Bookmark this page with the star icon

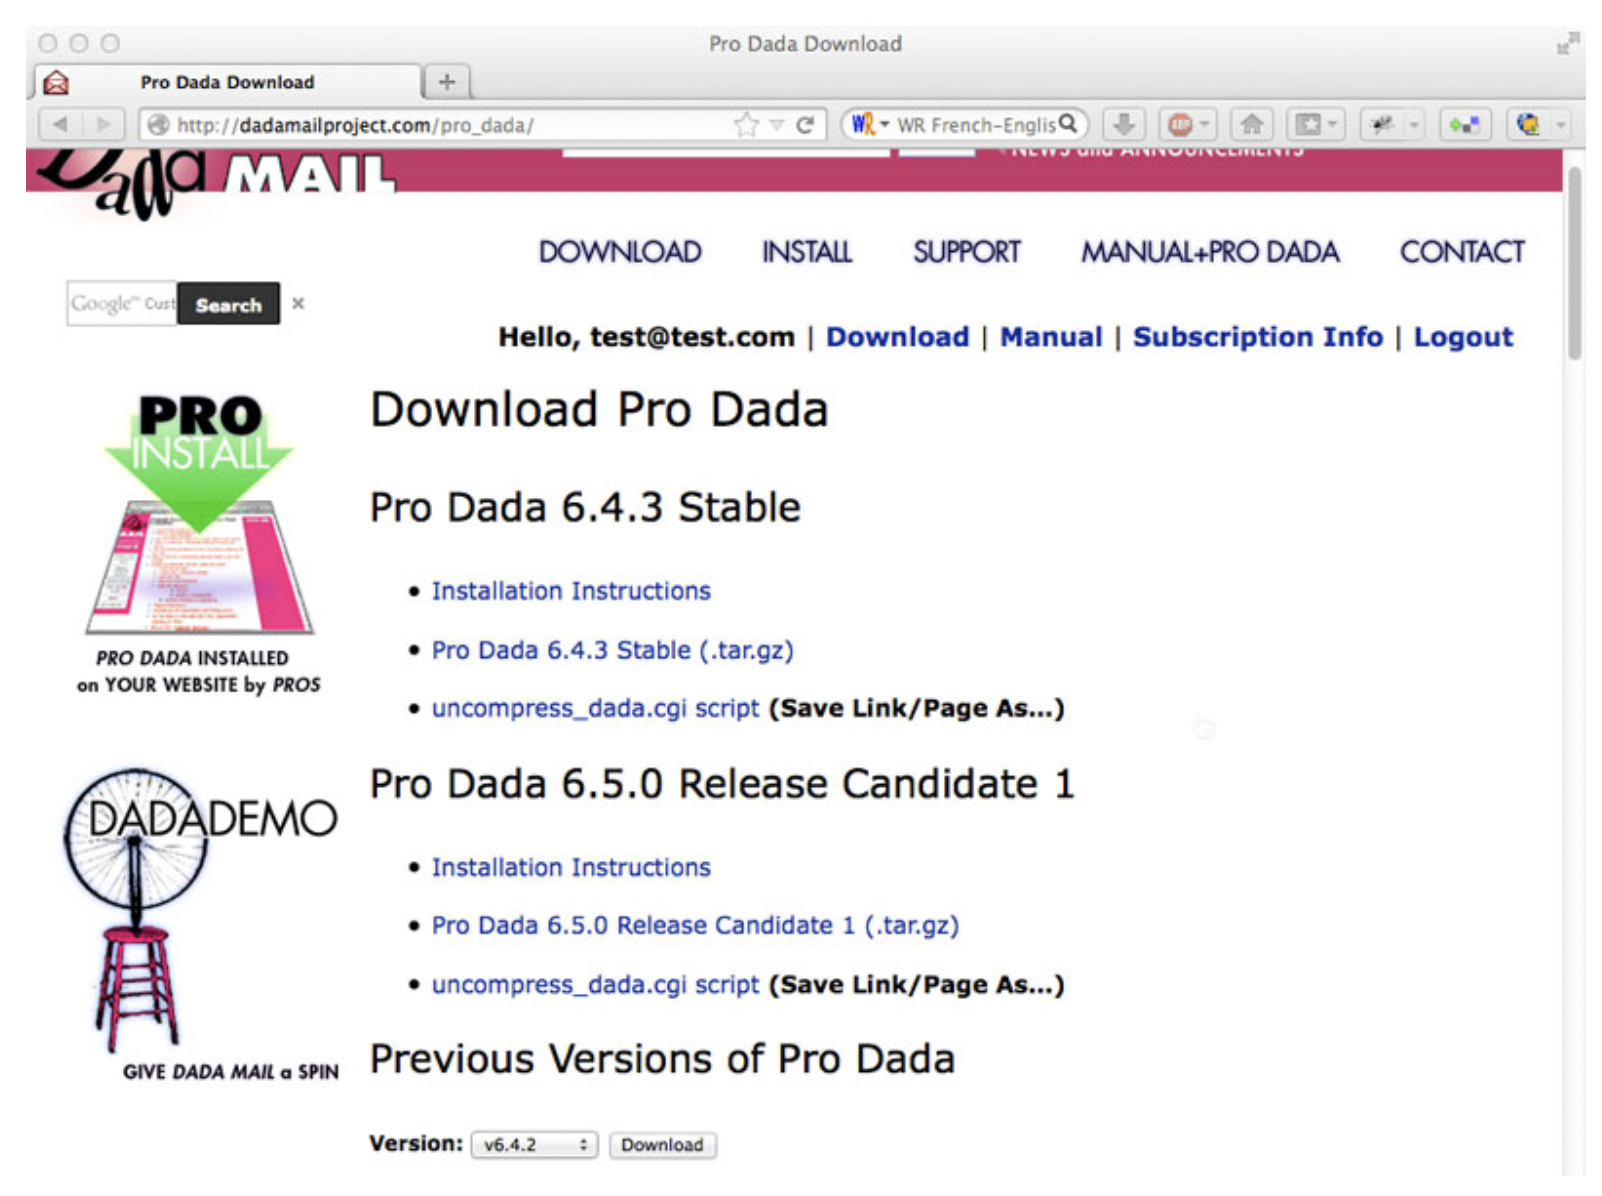pyautogui.click(x=746, y=124)
